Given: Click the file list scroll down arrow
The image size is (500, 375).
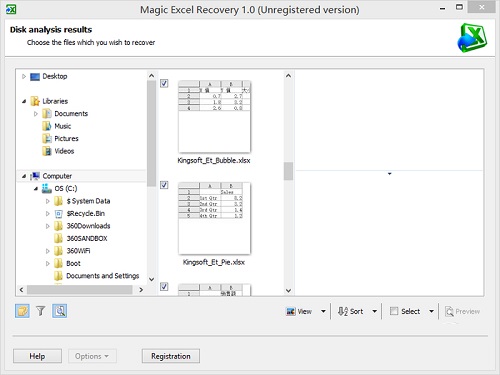Looking at the screenshot, I should point(288,291).
